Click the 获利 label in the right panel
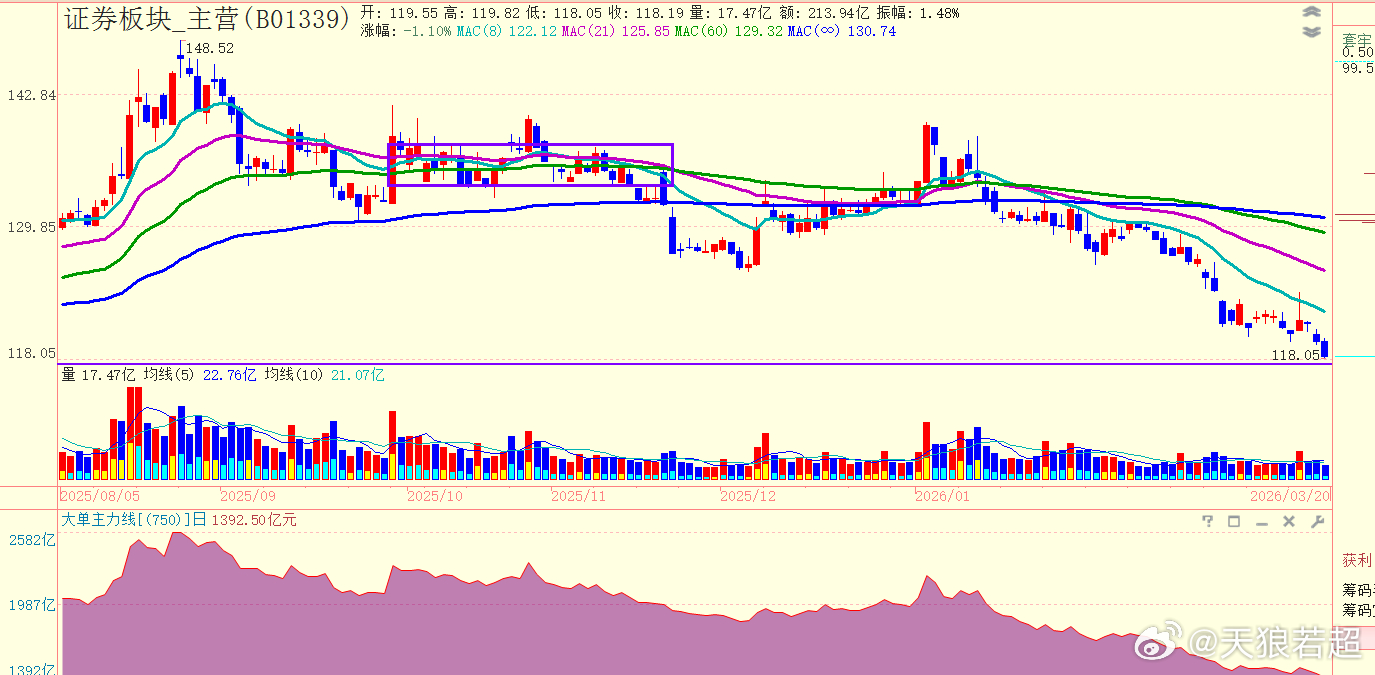Image resolution: width=1375 pixels, height=675 pixels. pos(1357,560)
